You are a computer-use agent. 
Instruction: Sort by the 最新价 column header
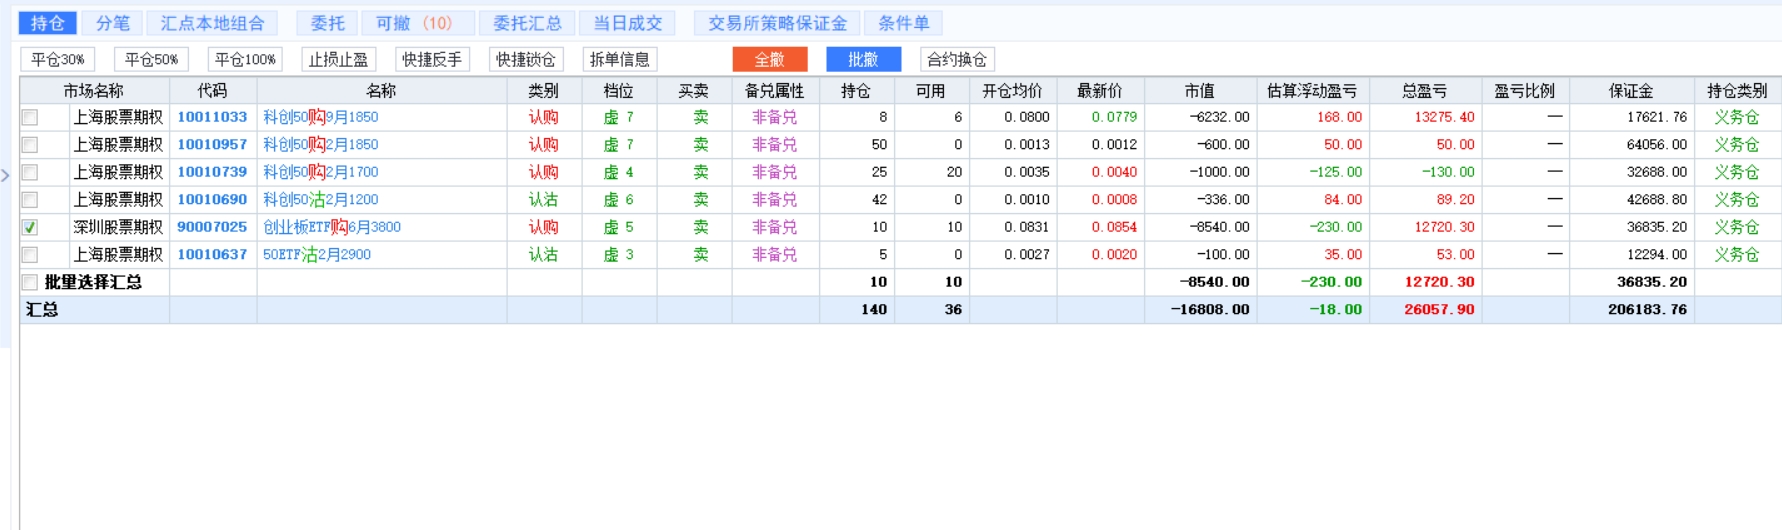pyautogui.click(x=1100, y=91)
